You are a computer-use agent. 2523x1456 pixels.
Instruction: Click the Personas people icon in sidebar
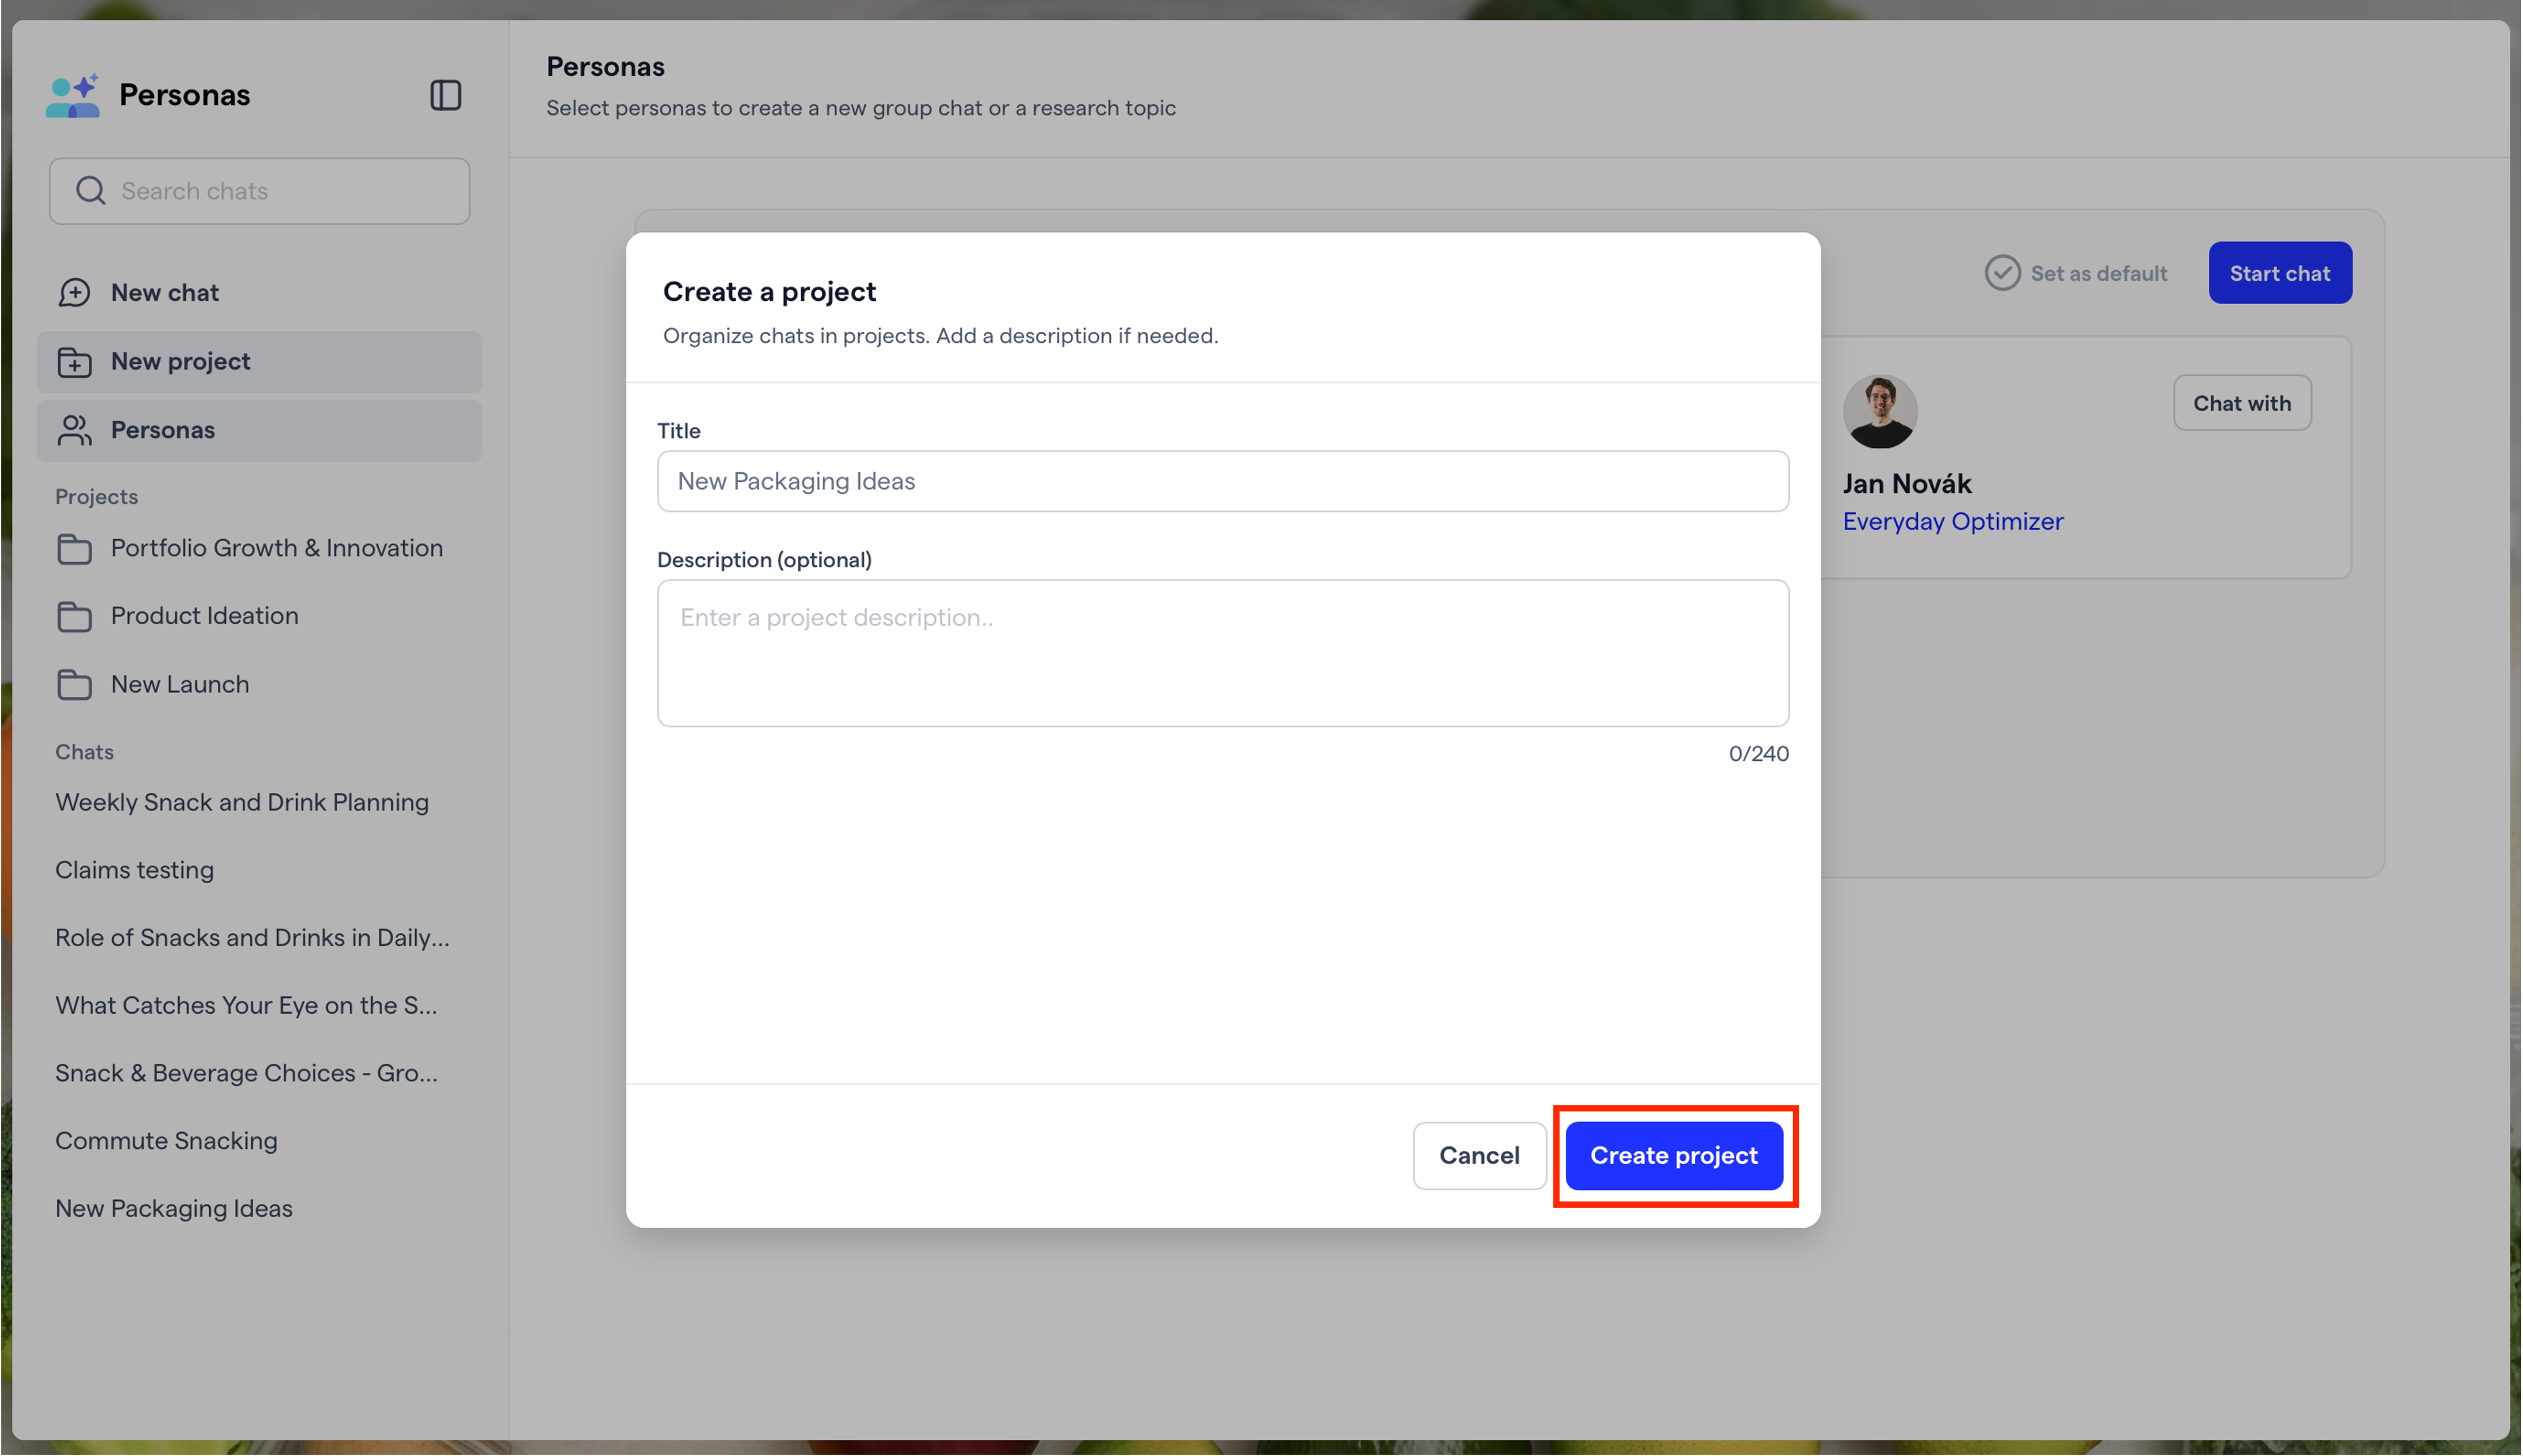[x=74, y=430]
